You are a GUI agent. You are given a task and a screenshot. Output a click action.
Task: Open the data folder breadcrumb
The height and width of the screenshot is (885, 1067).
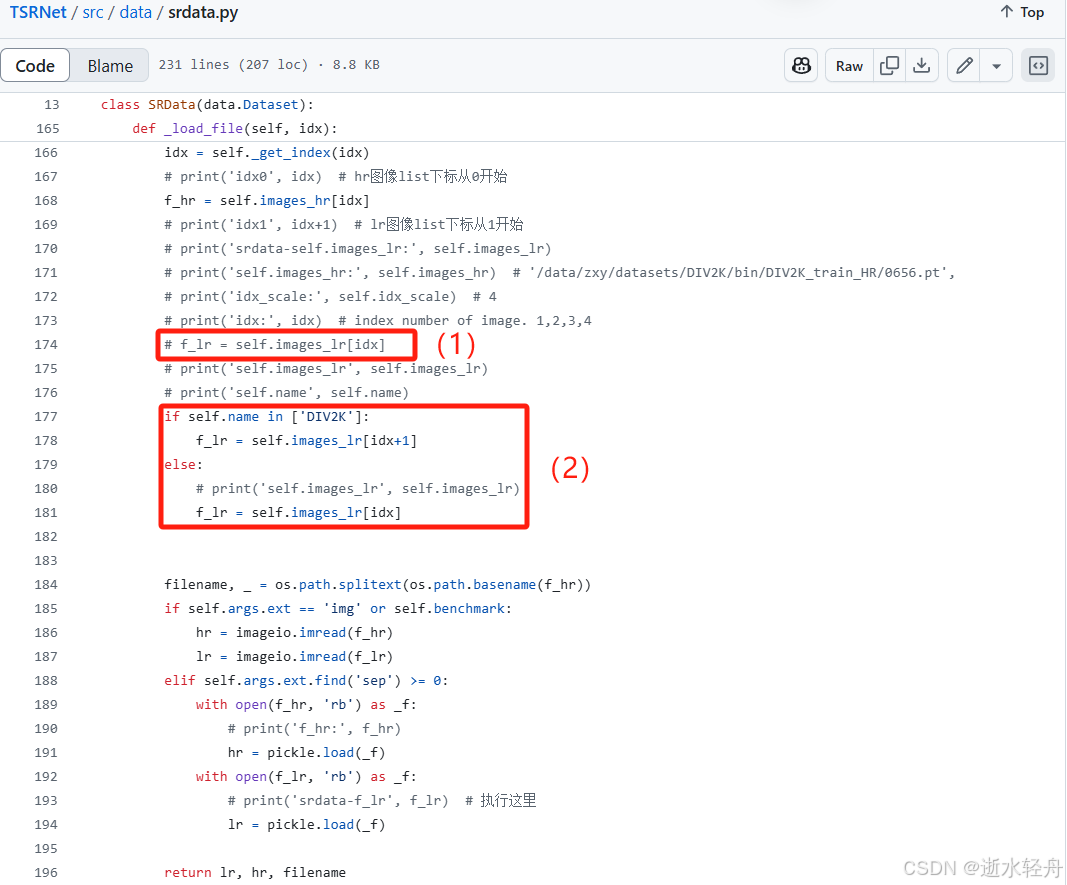click(x=135, y=12)
